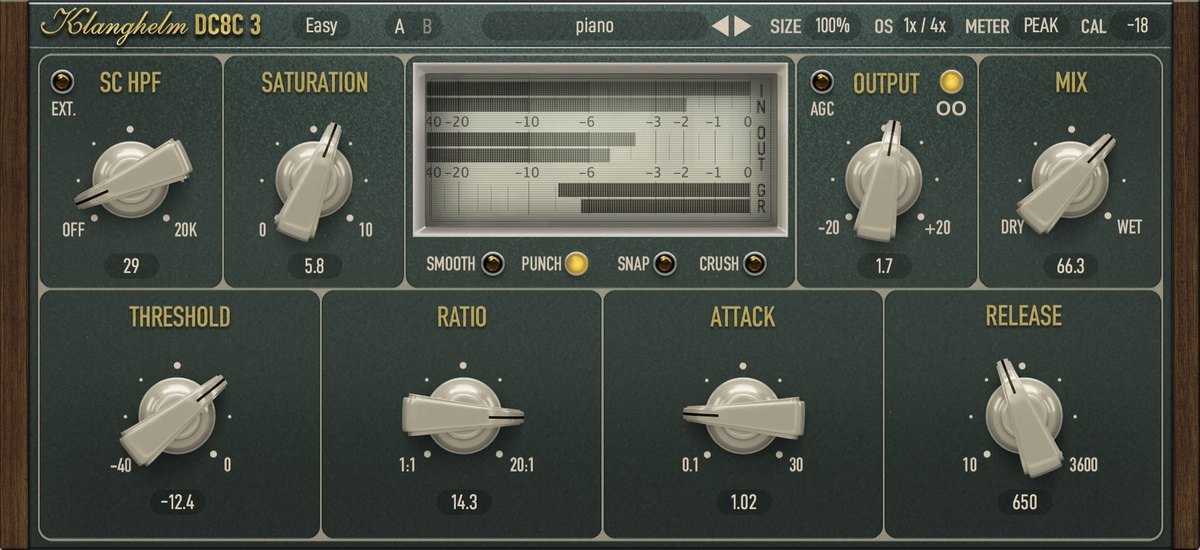Screen dimensions: 1200x550
Task: Toggle the EXT. sidechain LED
Action: (x=64, y=81)
